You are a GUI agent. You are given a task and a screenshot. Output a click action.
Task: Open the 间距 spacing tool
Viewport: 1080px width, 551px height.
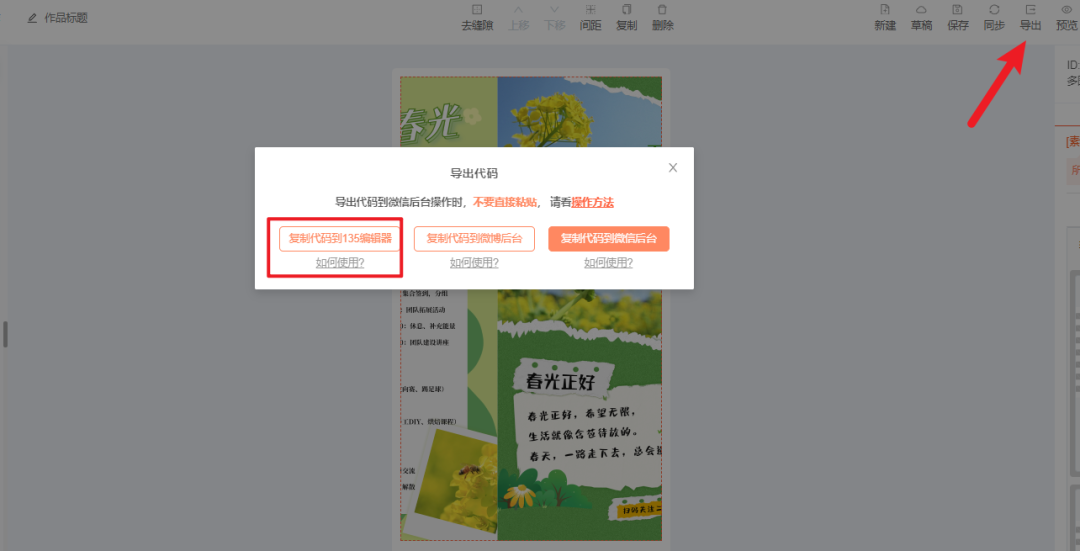point(590,18)
